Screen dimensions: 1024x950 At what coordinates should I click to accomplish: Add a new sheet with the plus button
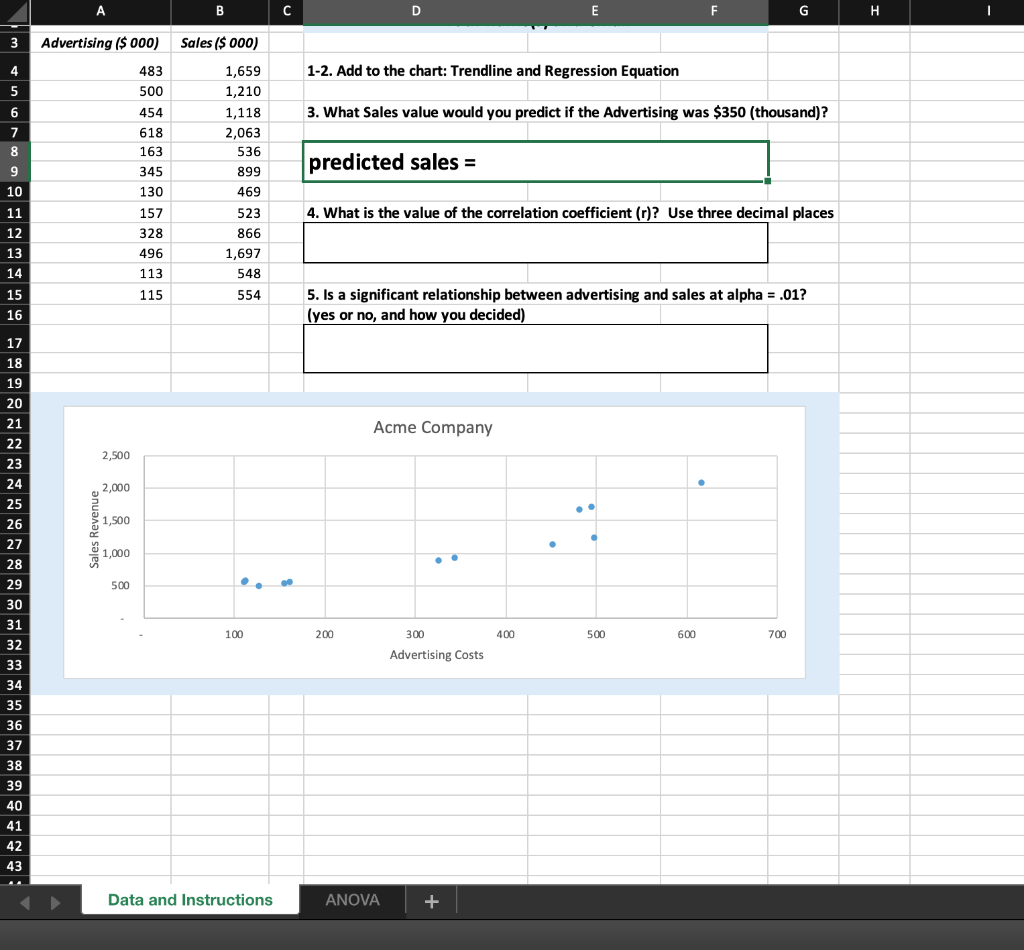tap(431, 901)
